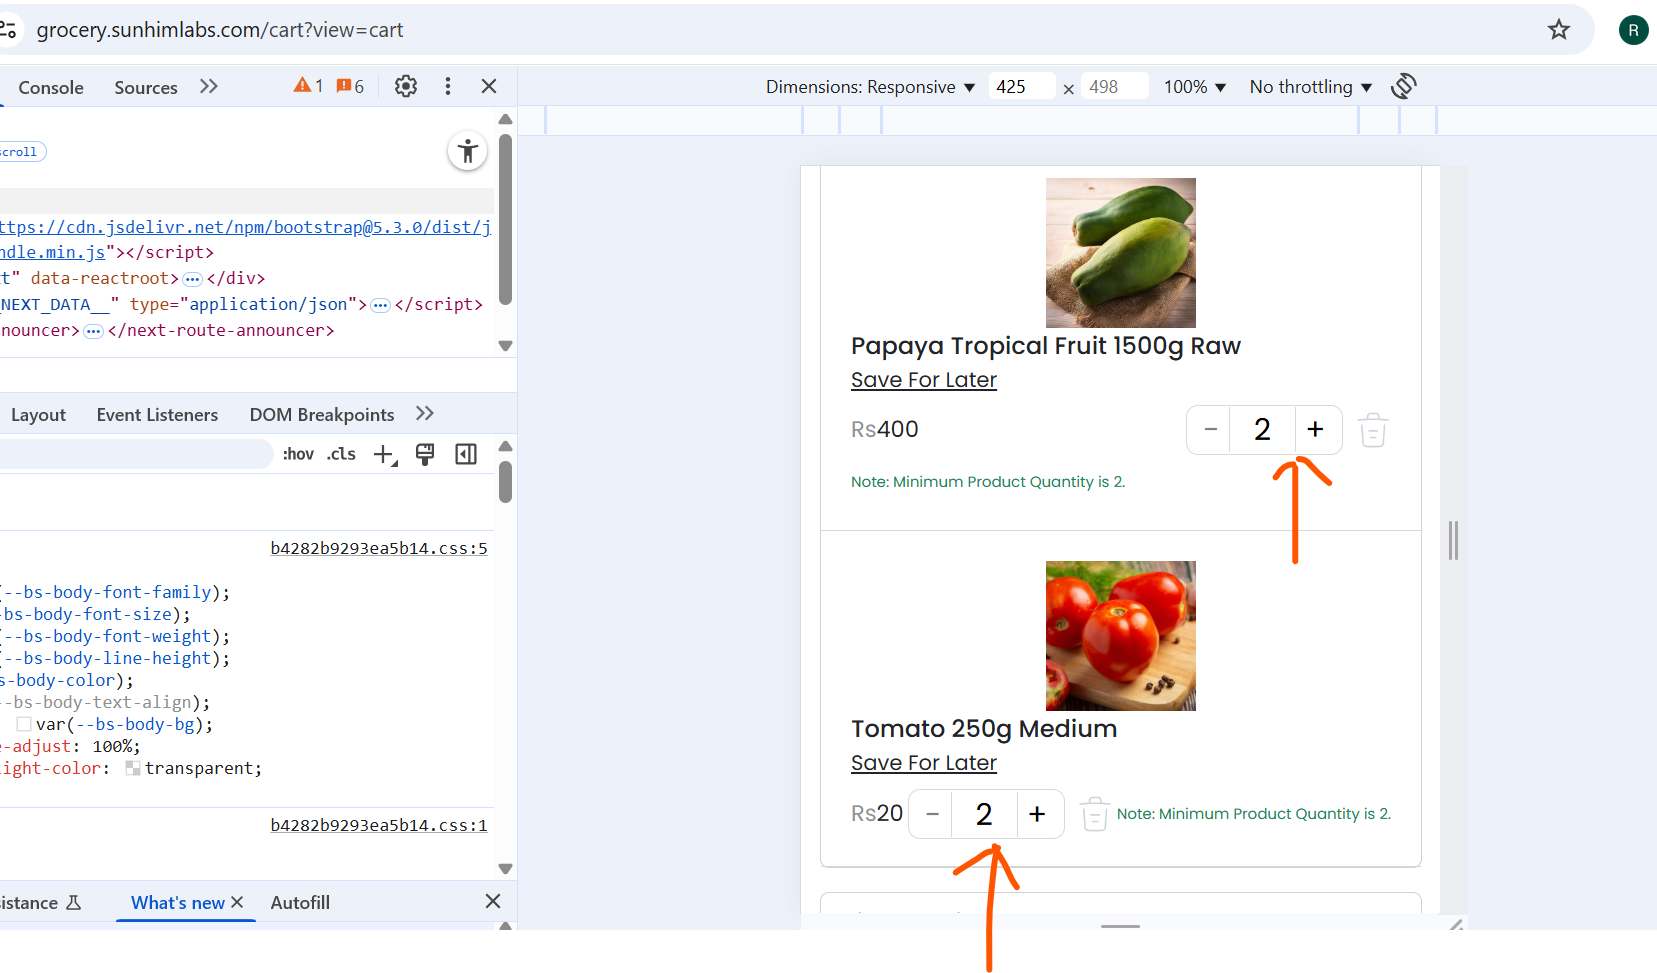Pick the transparent highlight color swatch
This screenshot has width=1657, height=973.
pos(132,768)
